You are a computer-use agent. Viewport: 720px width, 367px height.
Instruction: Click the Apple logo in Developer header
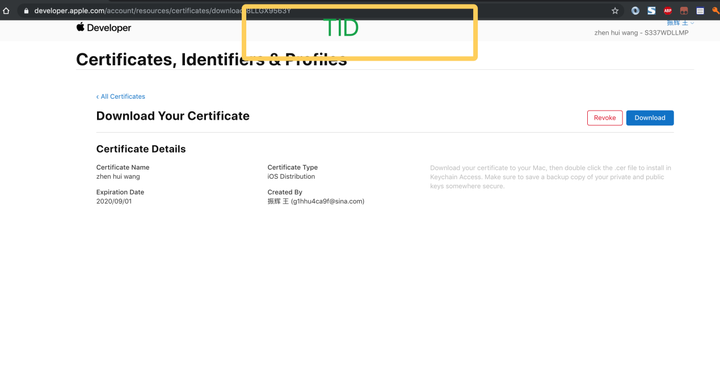point(80,27)
